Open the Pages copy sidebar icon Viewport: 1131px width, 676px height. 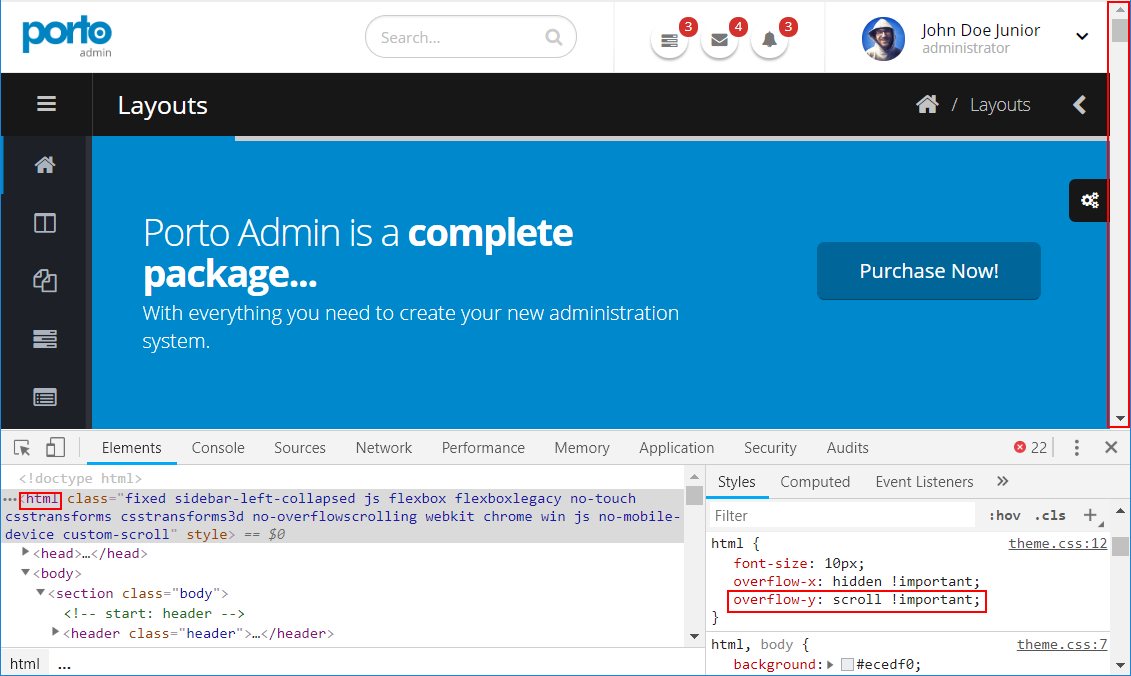pyautogui.click(x=45, y=281)
